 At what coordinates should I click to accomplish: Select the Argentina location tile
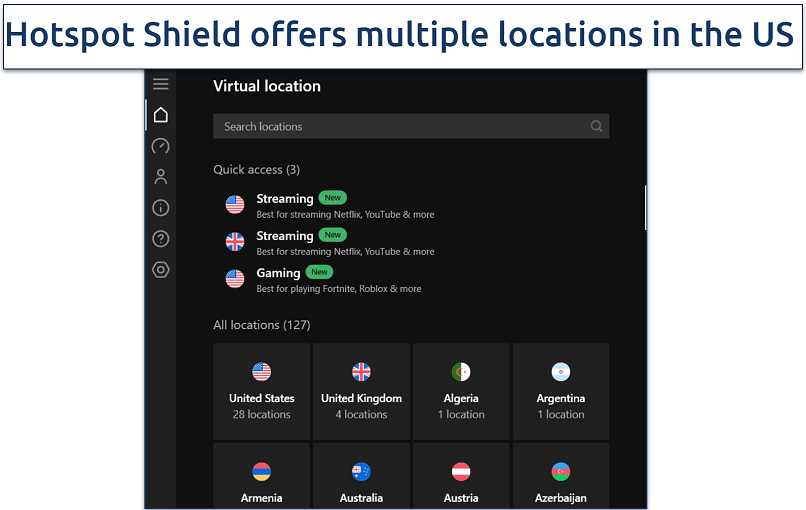point(560,392)
